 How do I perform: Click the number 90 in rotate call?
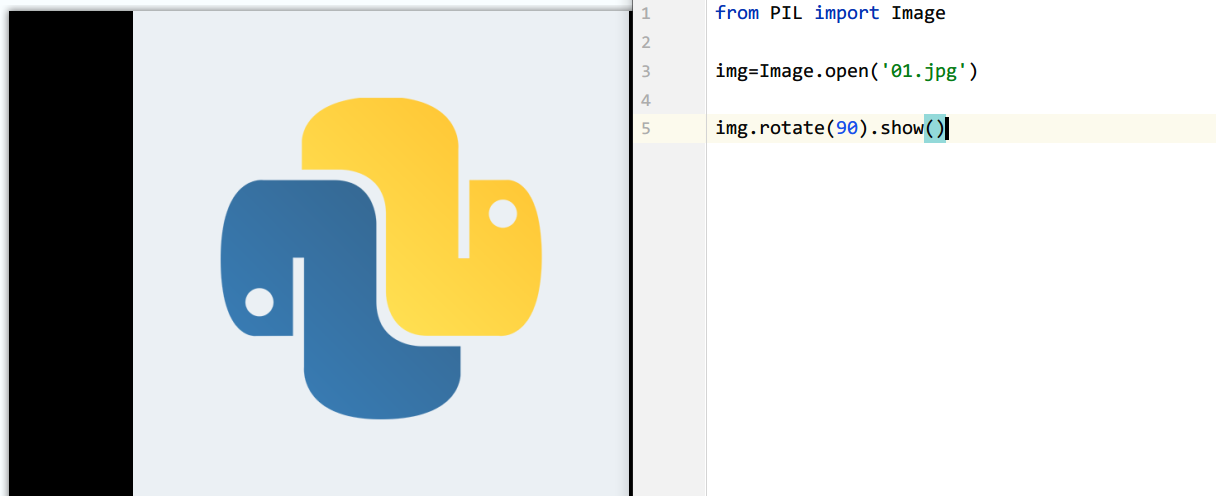pos(847,129)
